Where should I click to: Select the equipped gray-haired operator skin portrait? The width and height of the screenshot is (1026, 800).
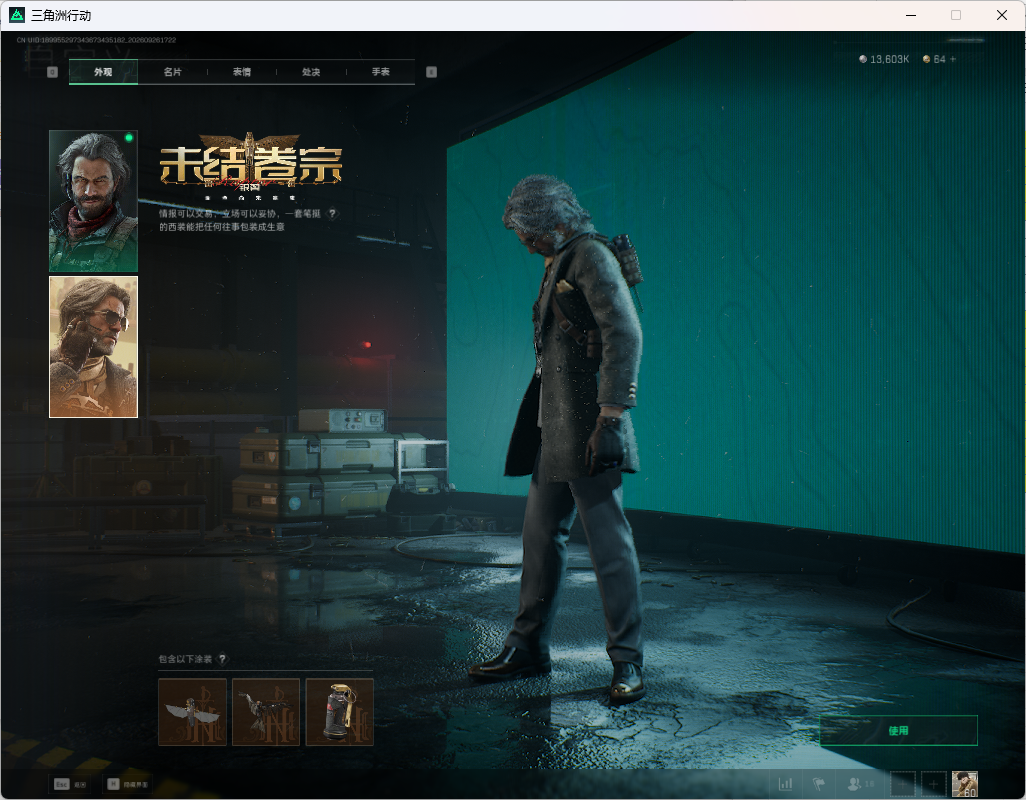[x=94, y=201]
